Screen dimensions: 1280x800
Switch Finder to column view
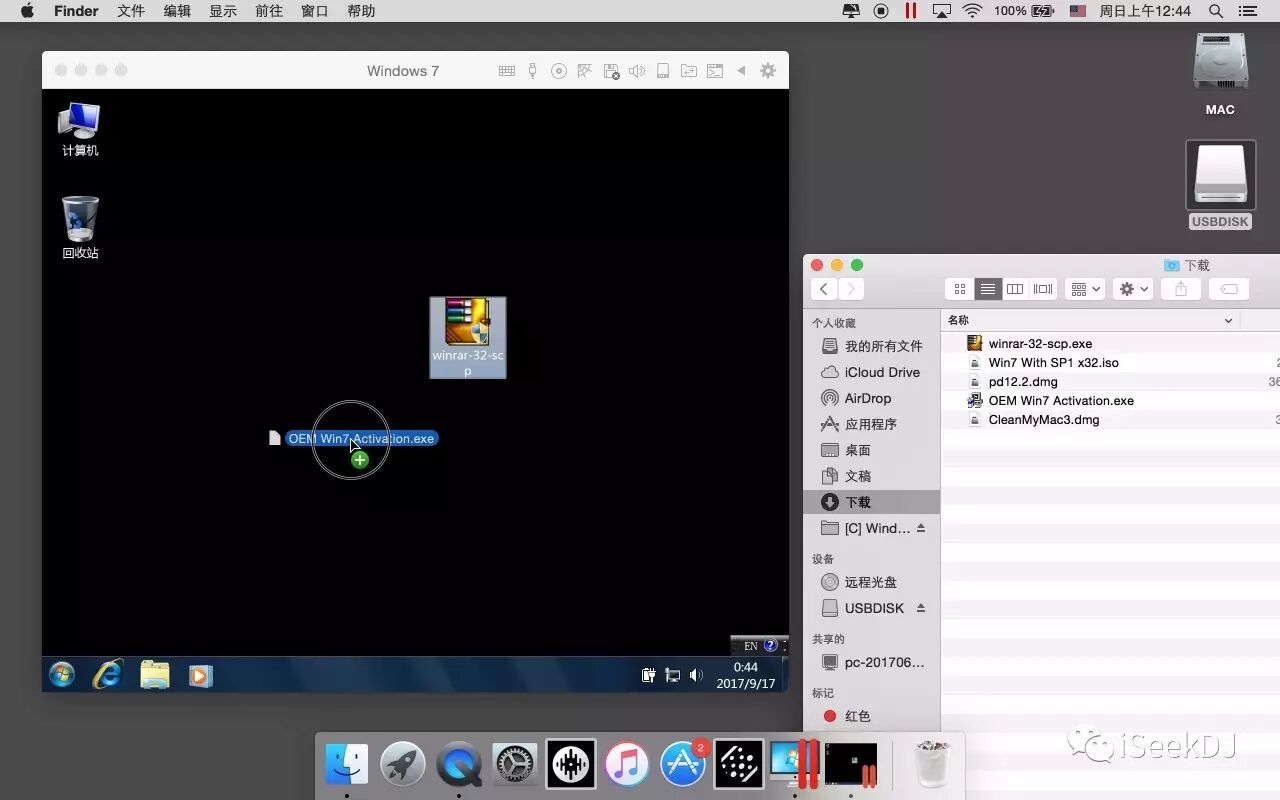(x=1015, y=289)
